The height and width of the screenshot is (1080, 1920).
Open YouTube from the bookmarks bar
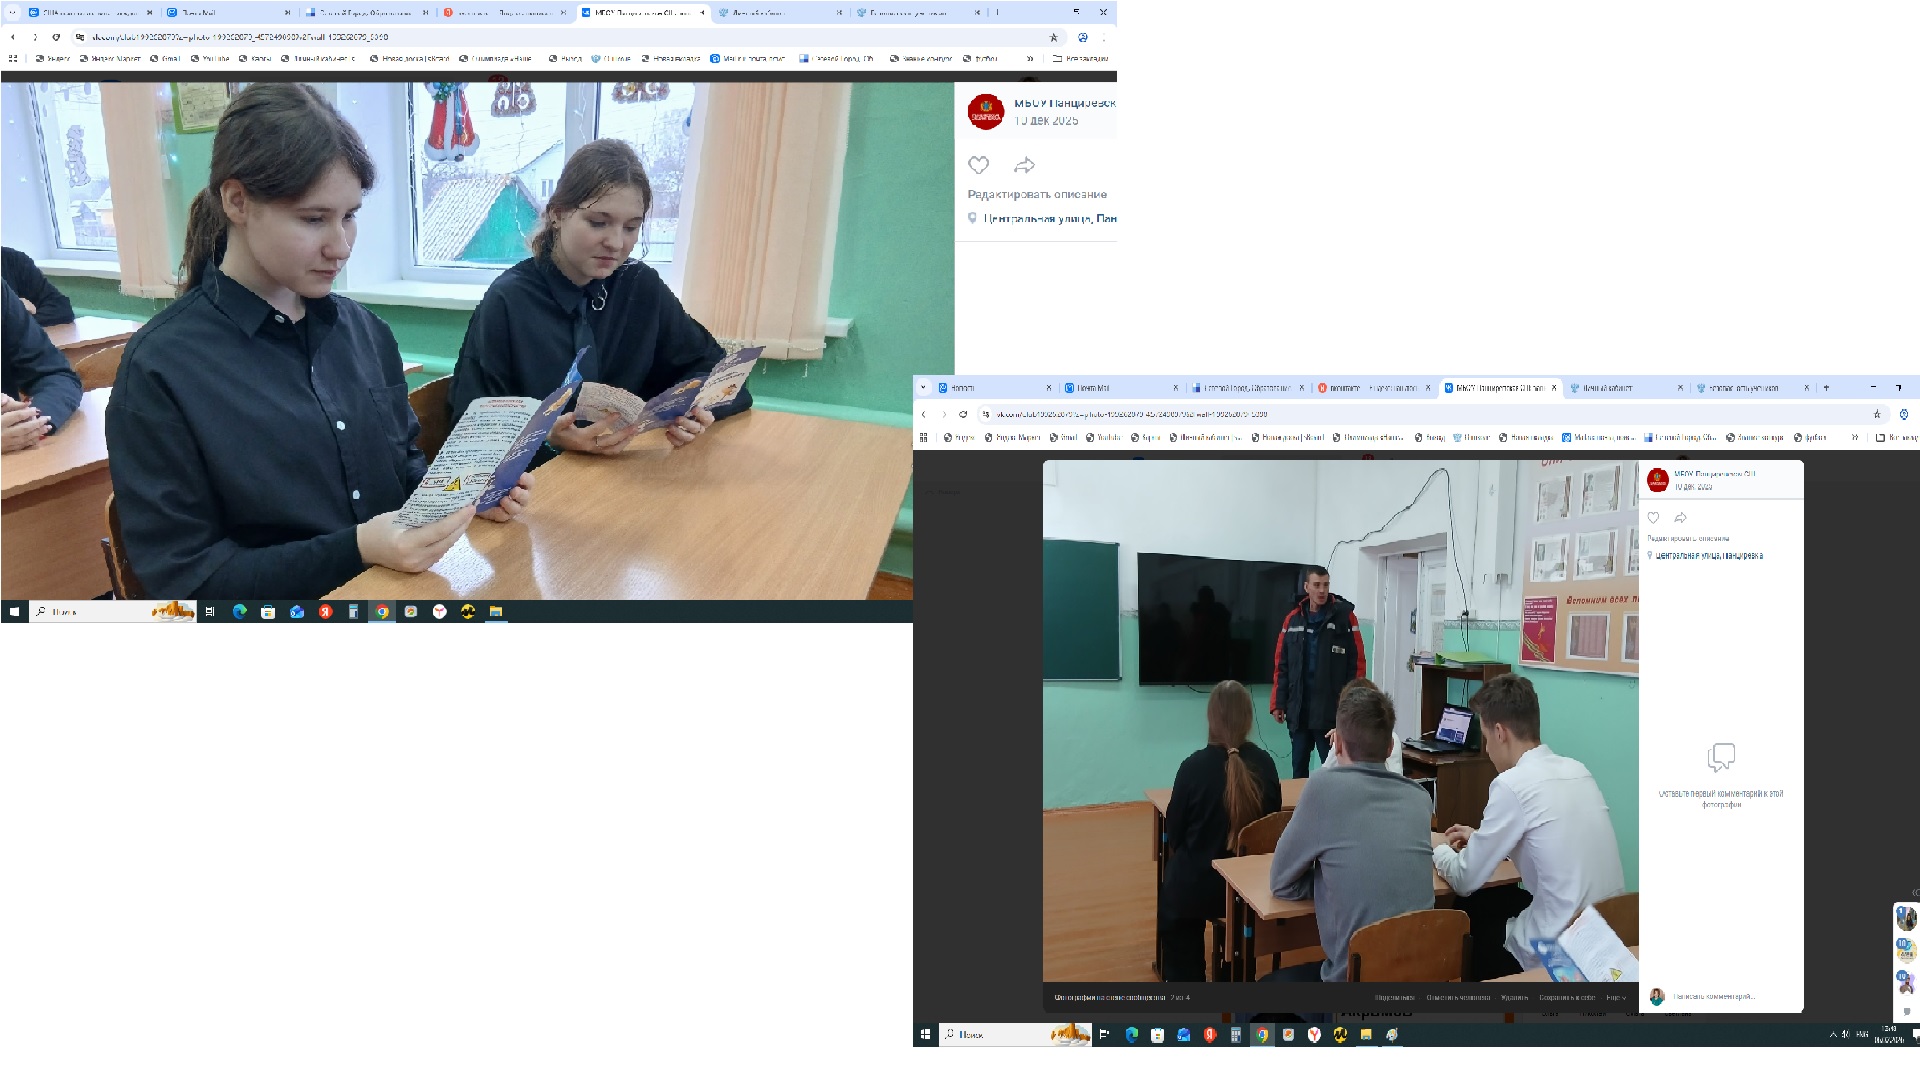[214, 58]
